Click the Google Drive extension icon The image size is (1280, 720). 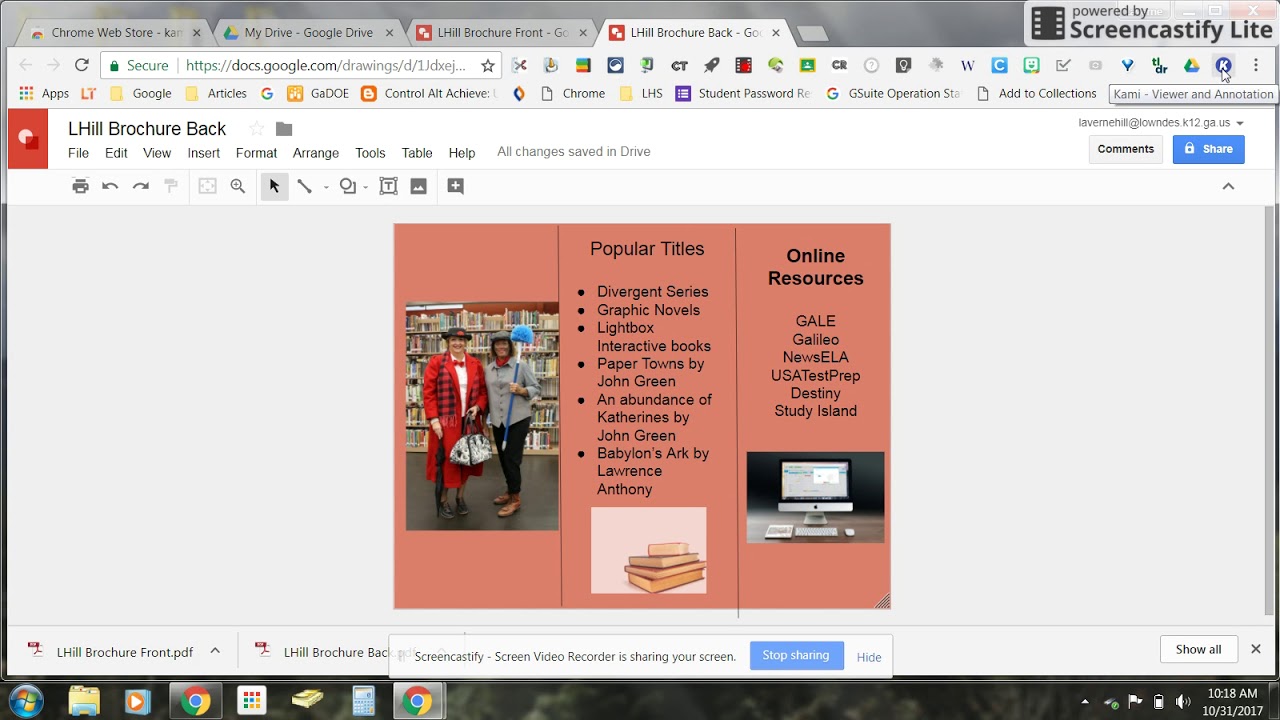pyautogui.click(x=1191, y=65)
